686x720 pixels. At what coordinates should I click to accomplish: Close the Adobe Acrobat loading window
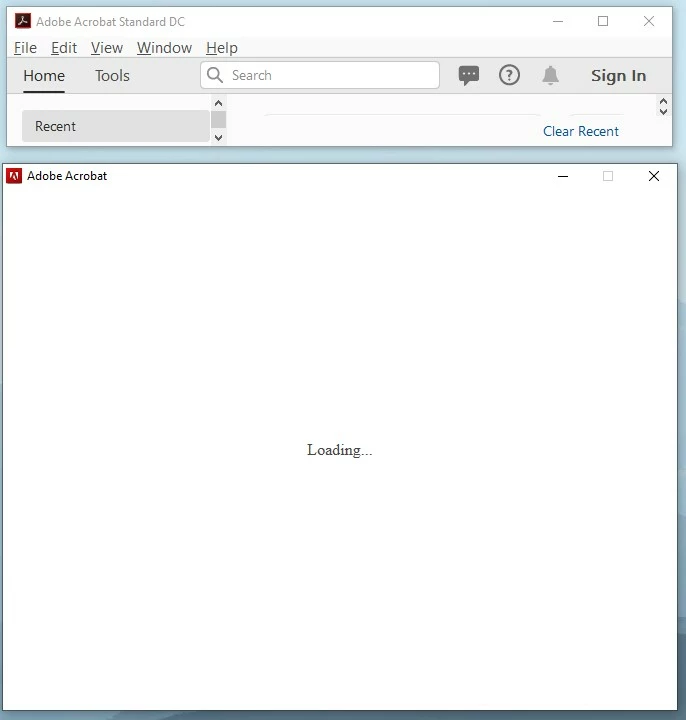tap(654, 176)
